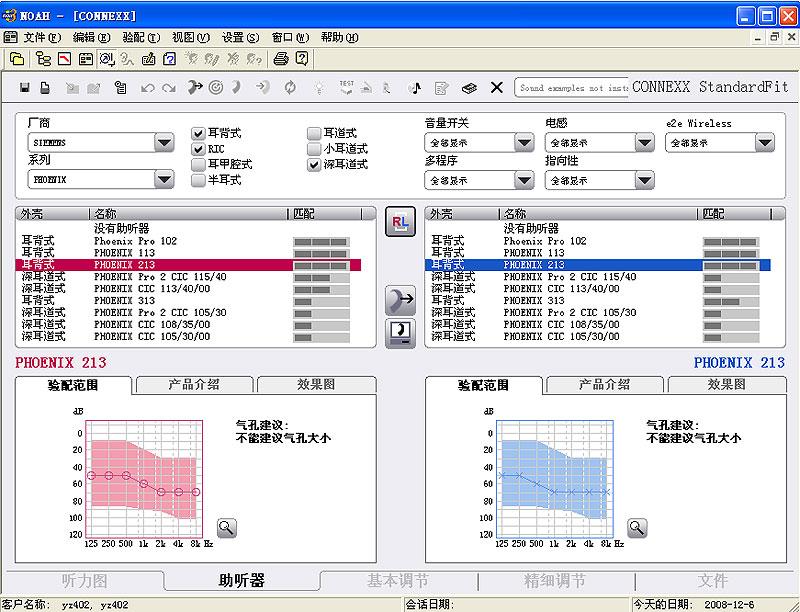800x612 pixels.
Task: Check the 耳甲腔式 checkbox
Action: (198, 165)
